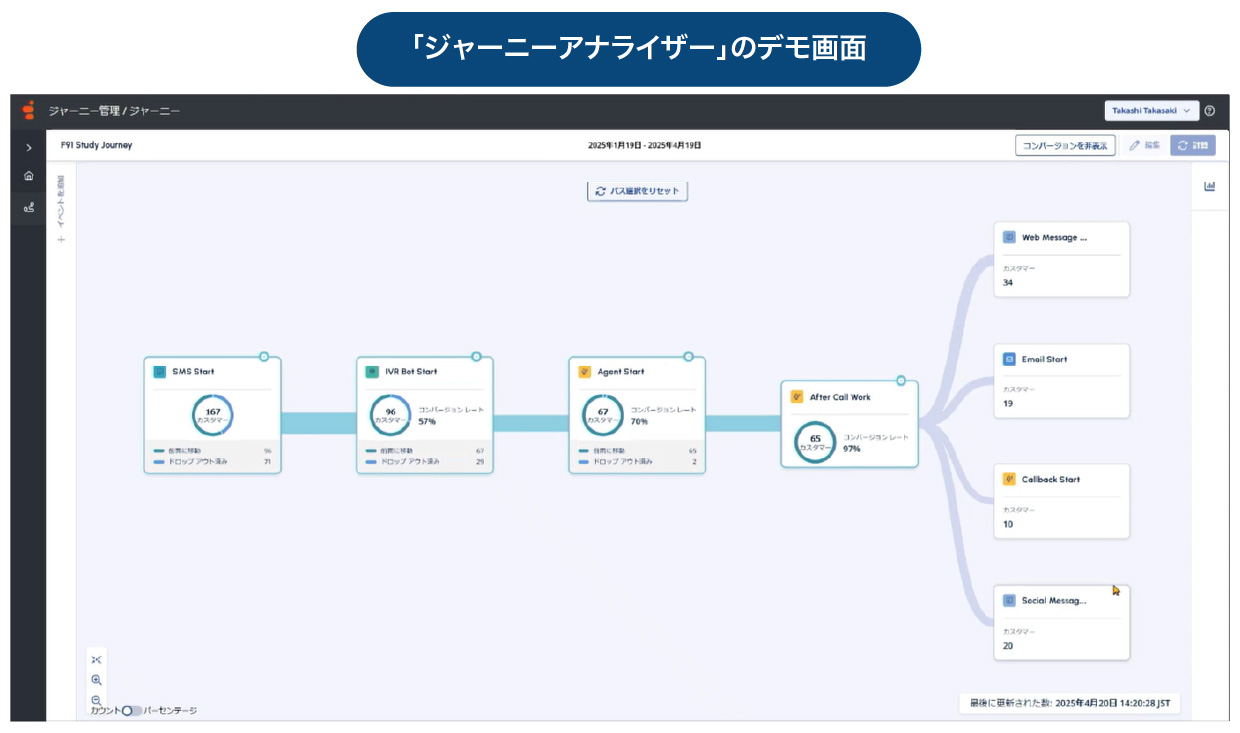Screen dimensions: 1240x733
Task: Click the connector circle on the SMS Start node
Action: (x=264, y=356)
